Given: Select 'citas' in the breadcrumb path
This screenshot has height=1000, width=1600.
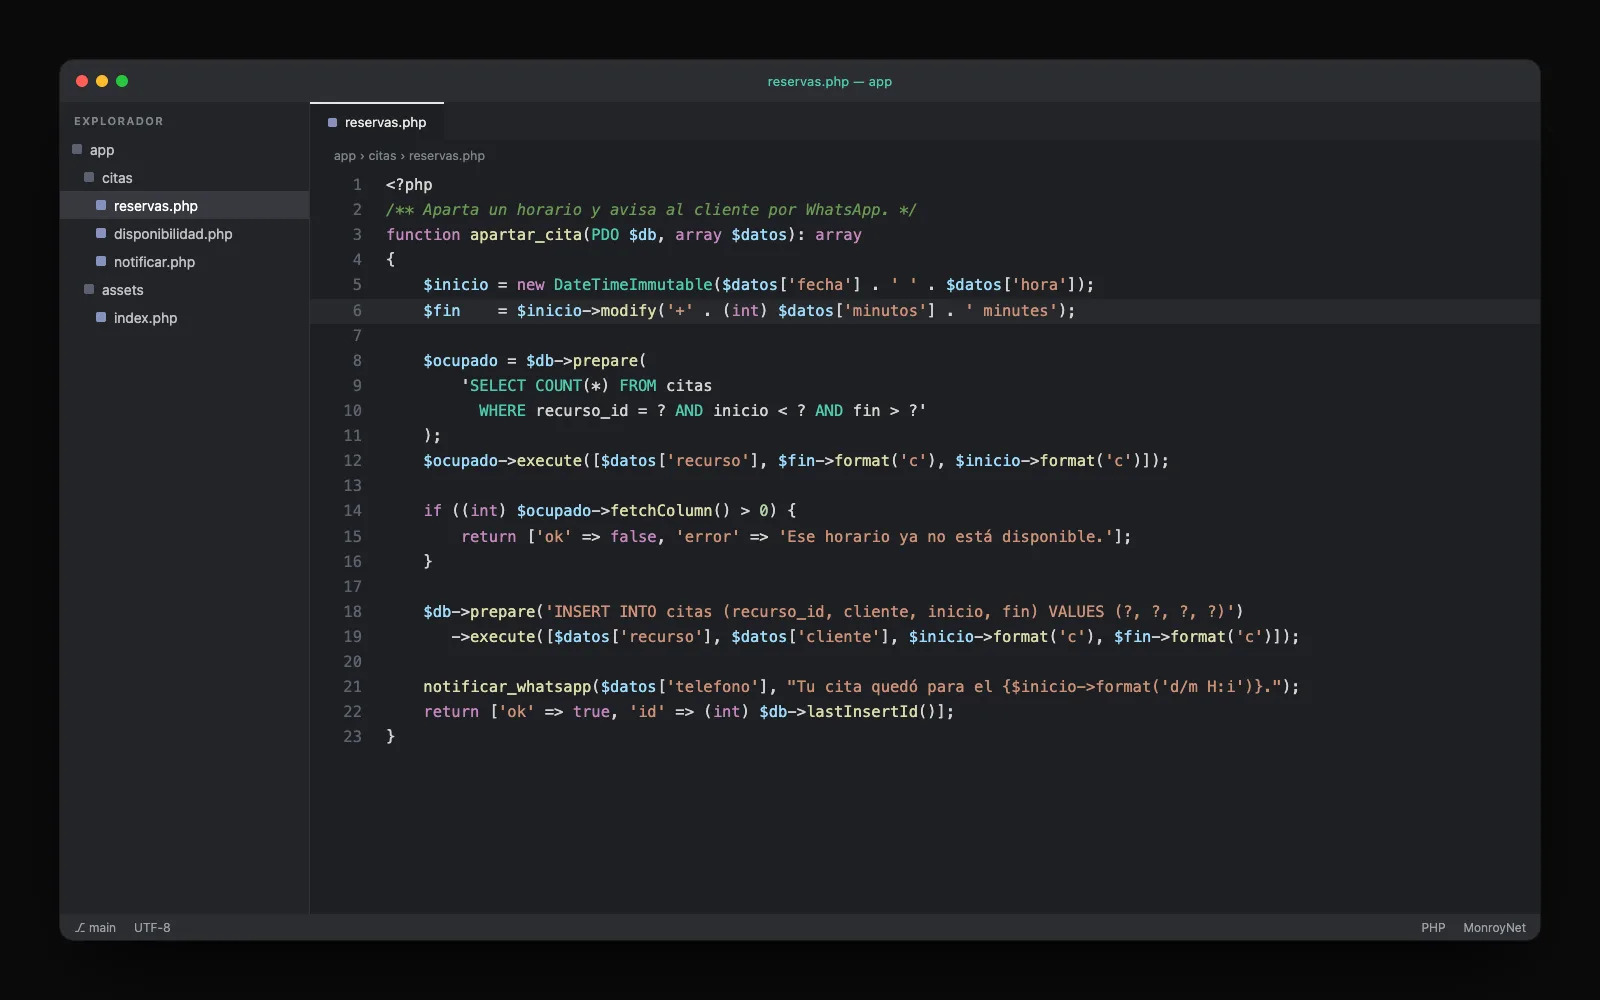Looking at the screenshot, I should (x=382, y=156).
